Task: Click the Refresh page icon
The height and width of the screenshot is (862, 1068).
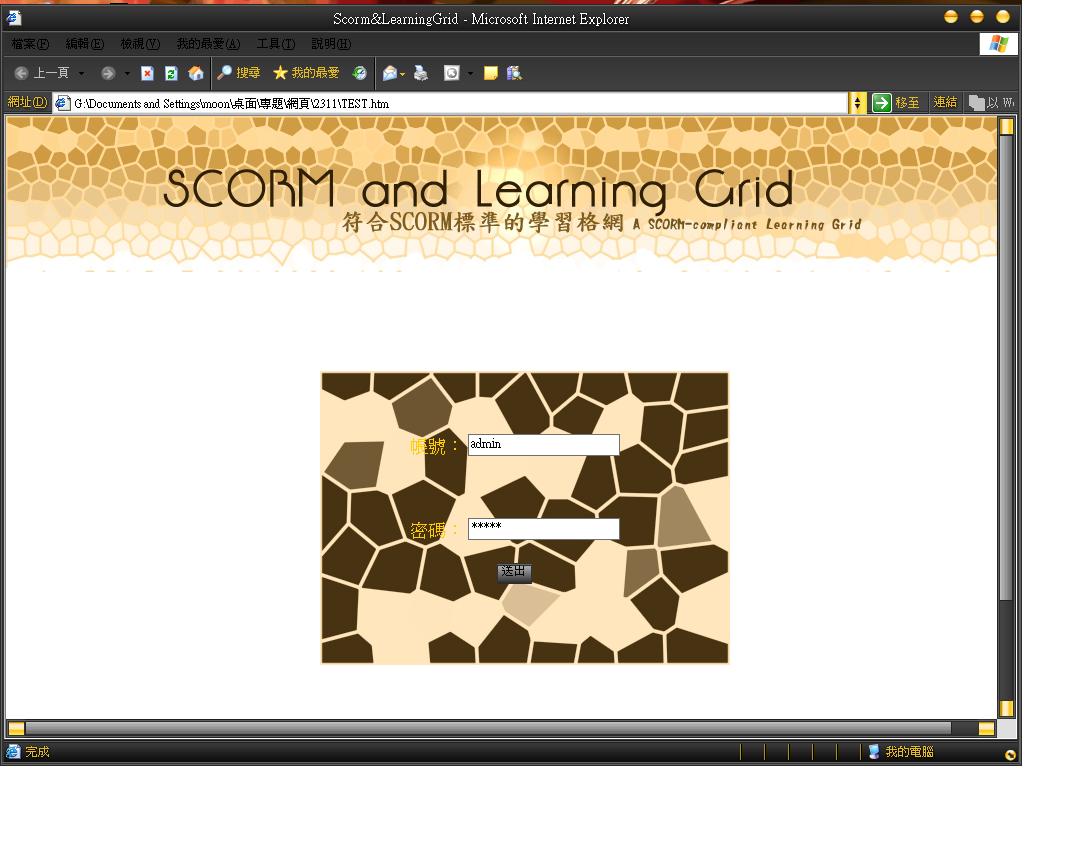Action: [x=171, y=73]
